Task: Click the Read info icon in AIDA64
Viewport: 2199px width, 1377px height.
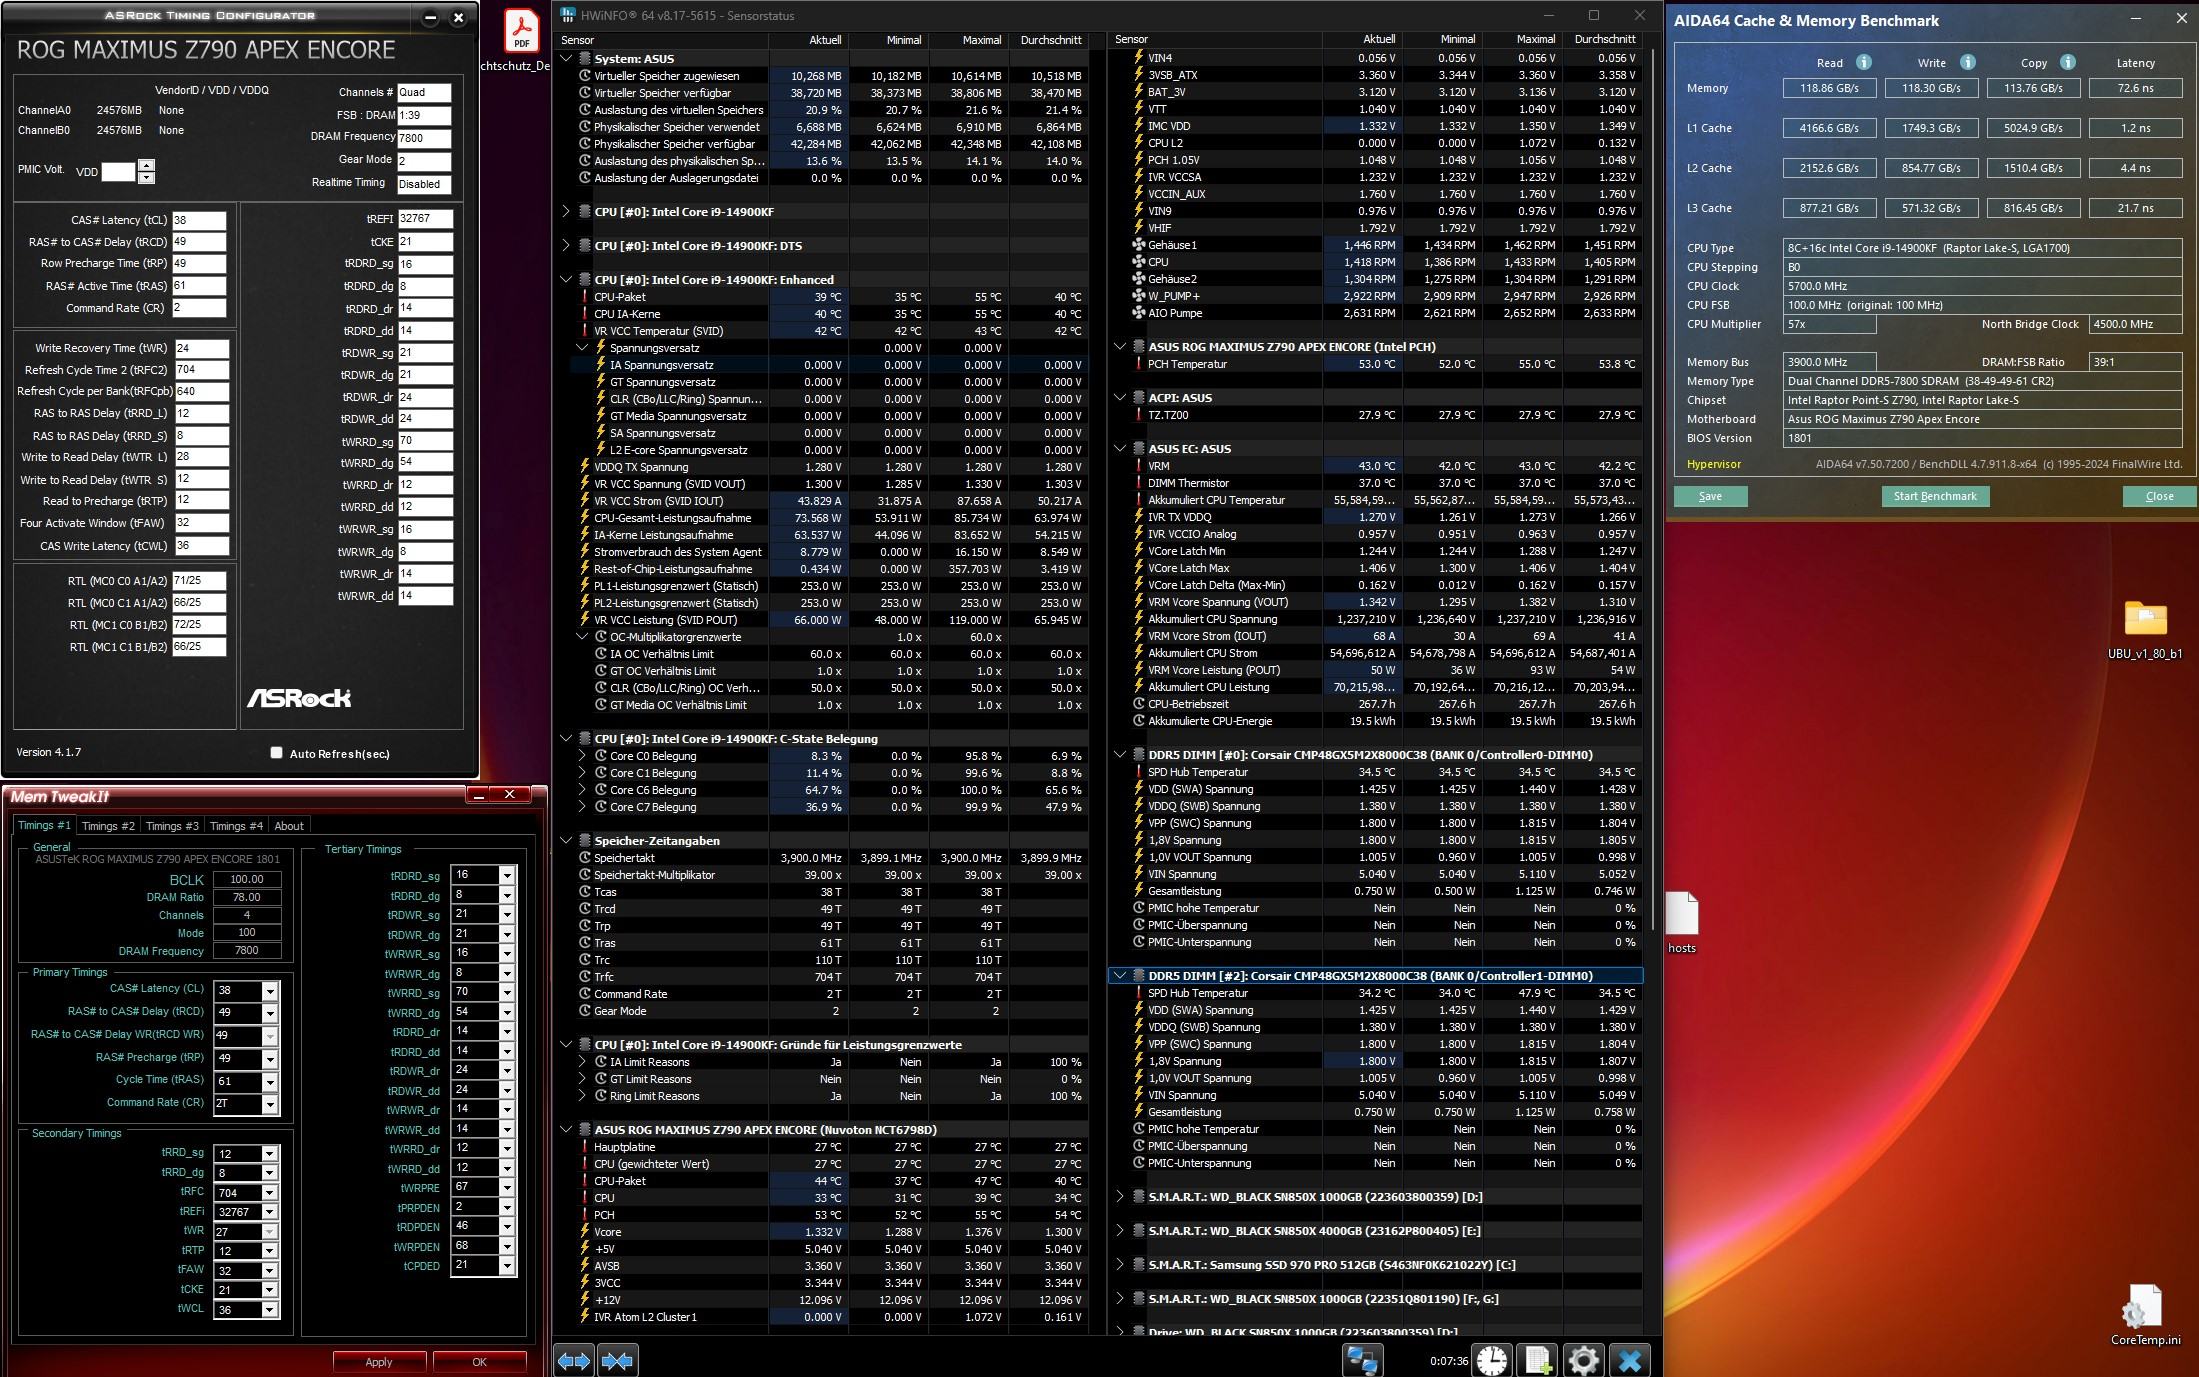Action: click(1863, 62)
